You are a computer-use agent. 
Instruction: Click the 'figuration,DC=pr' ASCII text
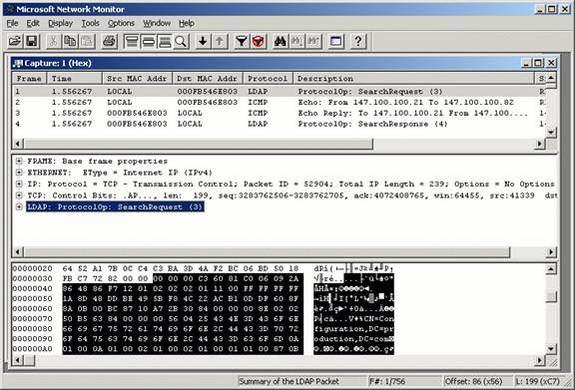click(354, 329)
